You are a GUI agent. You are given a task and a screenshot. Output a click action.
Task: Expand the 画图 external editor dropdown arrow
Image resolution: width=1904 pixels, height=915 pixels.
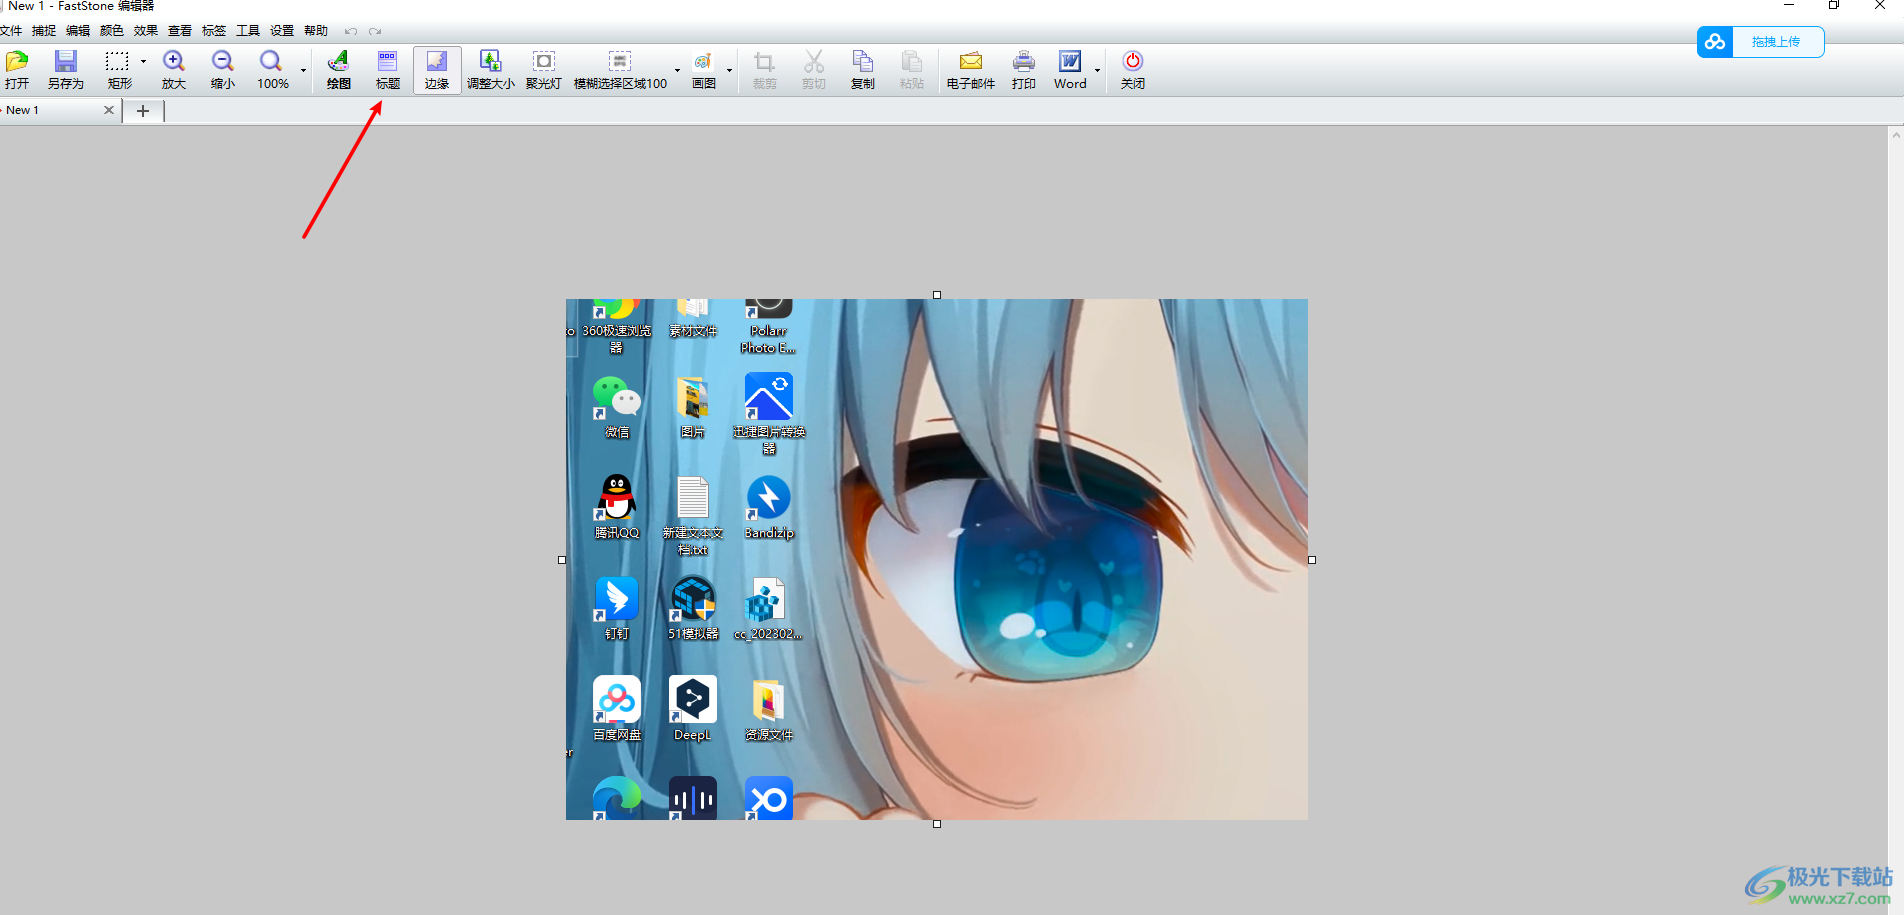coord(729,70)
